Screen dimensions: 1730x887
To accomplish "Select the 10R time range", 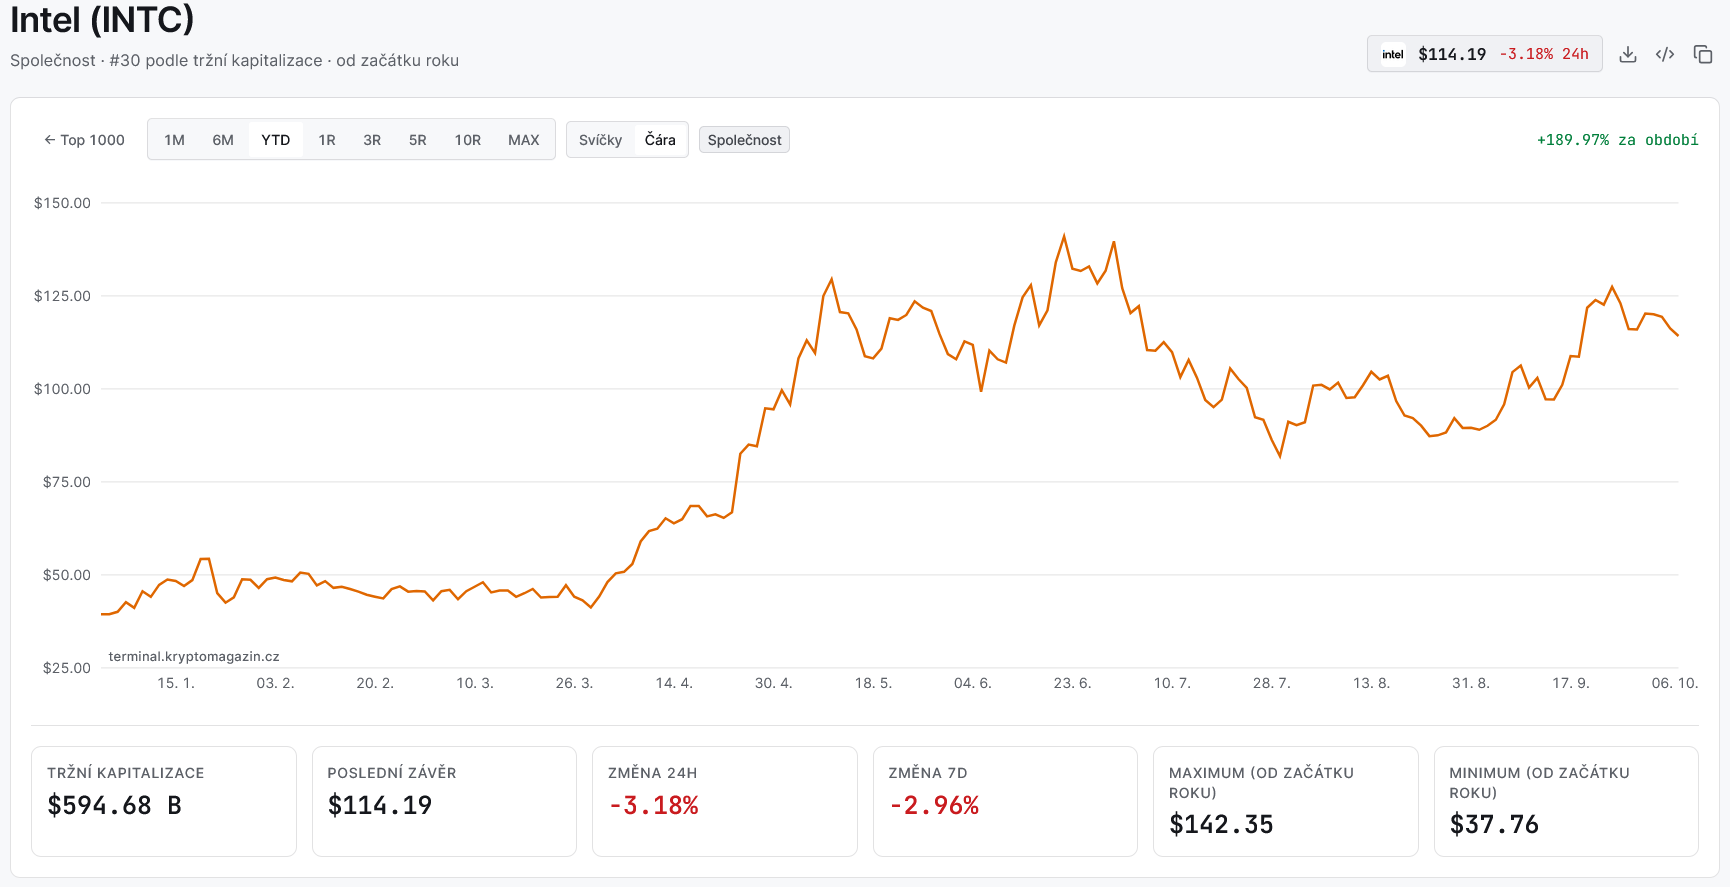I will point(468,140).
